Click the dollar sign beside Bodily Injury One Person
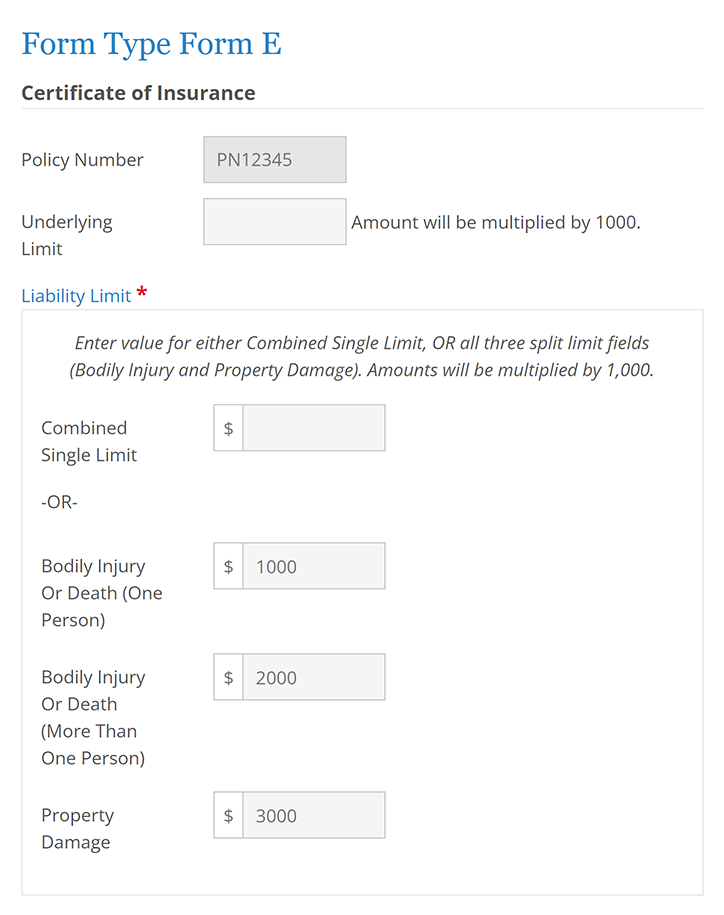The image size is (724, 915). click(227, 565)
